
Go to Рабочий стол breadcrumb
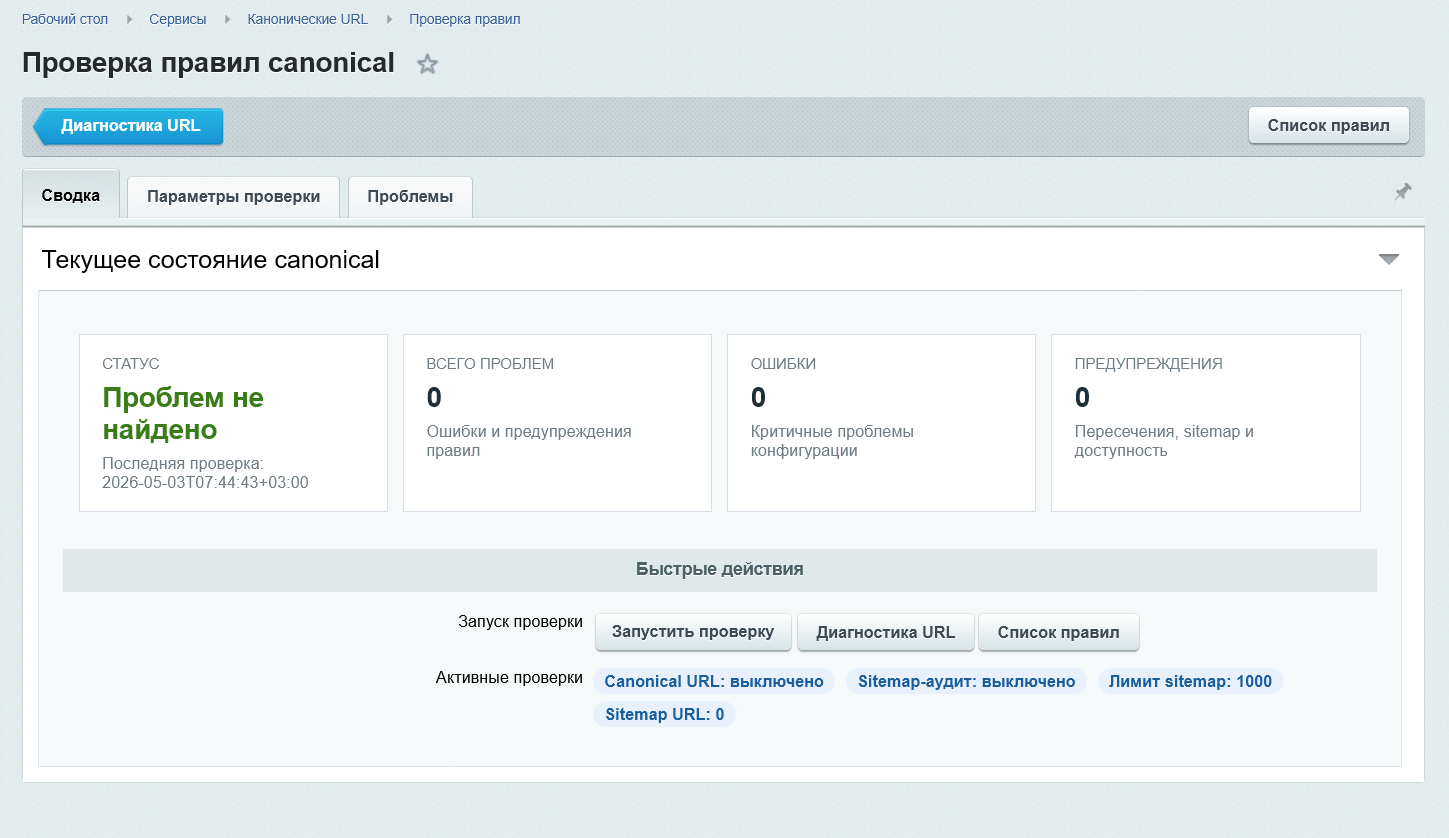(65, 19)
